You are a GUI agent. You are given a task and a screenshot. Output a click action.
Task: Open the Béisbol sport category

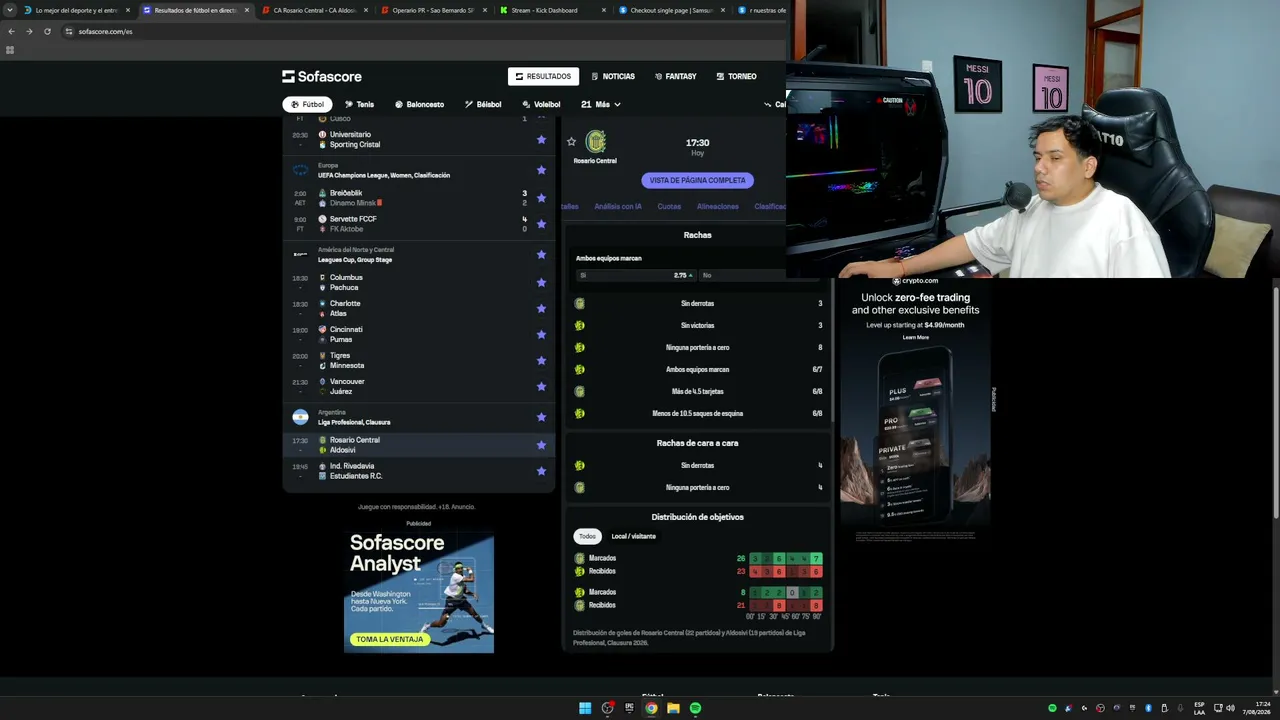[x=483, y=104]
